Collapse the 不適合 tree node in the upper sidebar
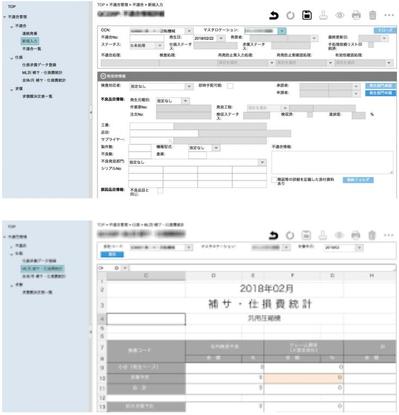Viewport: 399px width, 415px height. click(x=12, y=26)
